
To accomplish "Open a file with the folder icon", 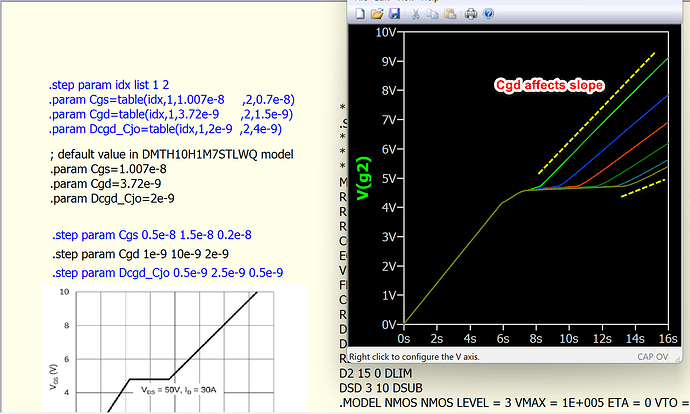I will [378, 14].
